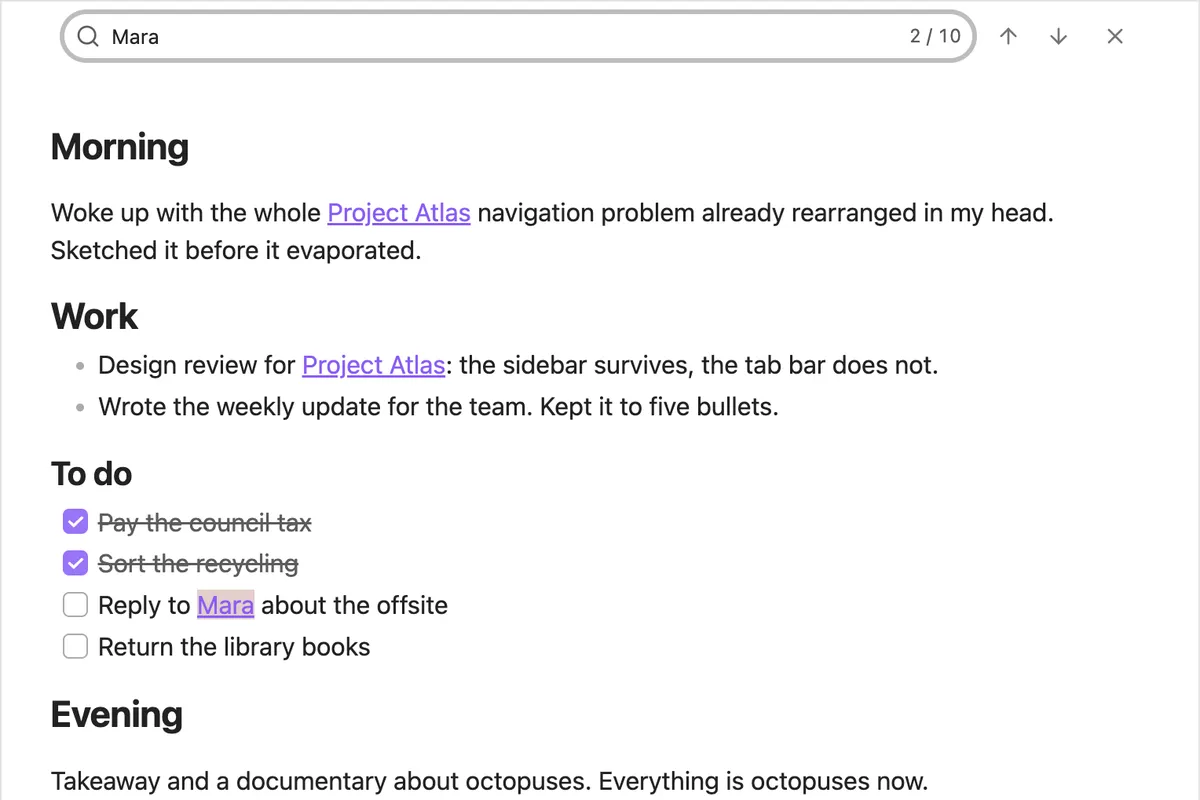Open the Project Atlas link in Morning paragraph
This screenshot has width=1200, height=800.
pyautogui.click(x=399, y=213)
